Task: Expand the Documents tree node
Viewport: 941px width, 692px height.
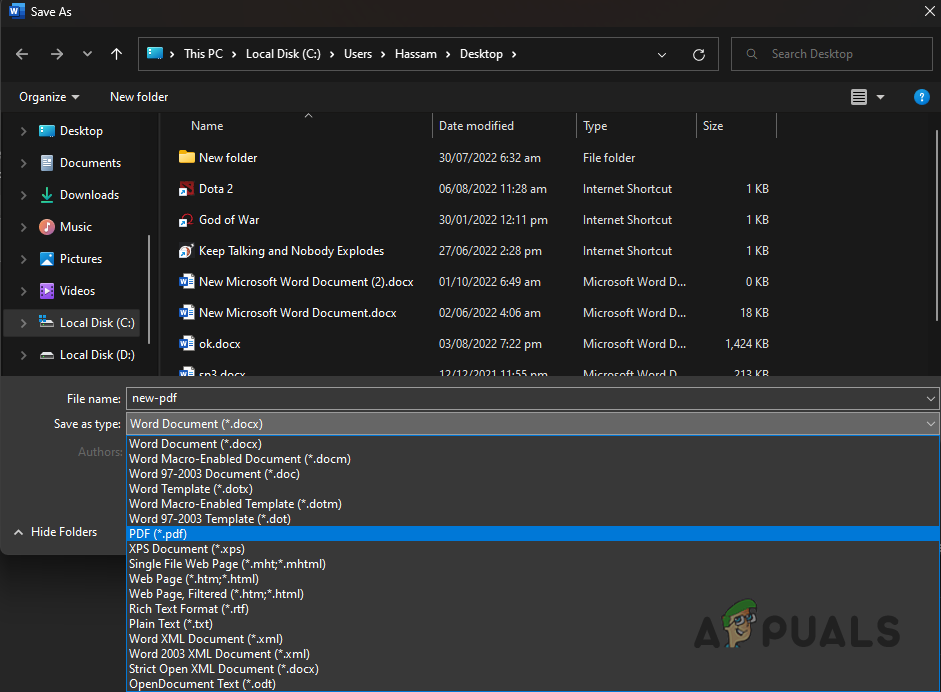Action: (x=23, y=163)
